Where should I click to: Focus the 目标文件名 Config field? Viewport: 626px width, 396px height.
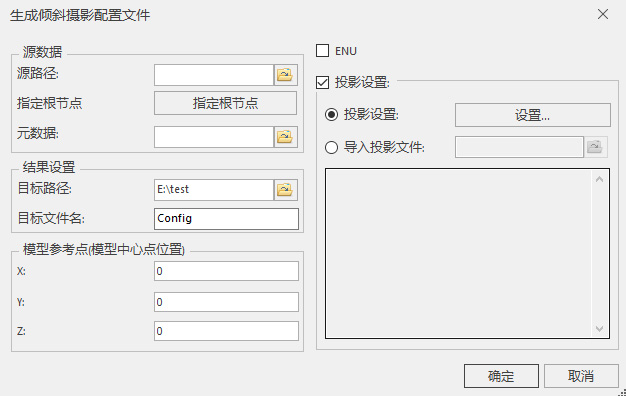coord(226,219)
